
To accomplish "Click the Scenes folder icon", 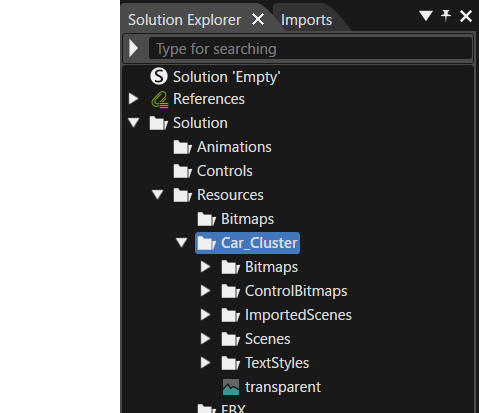I will (231, 339).
